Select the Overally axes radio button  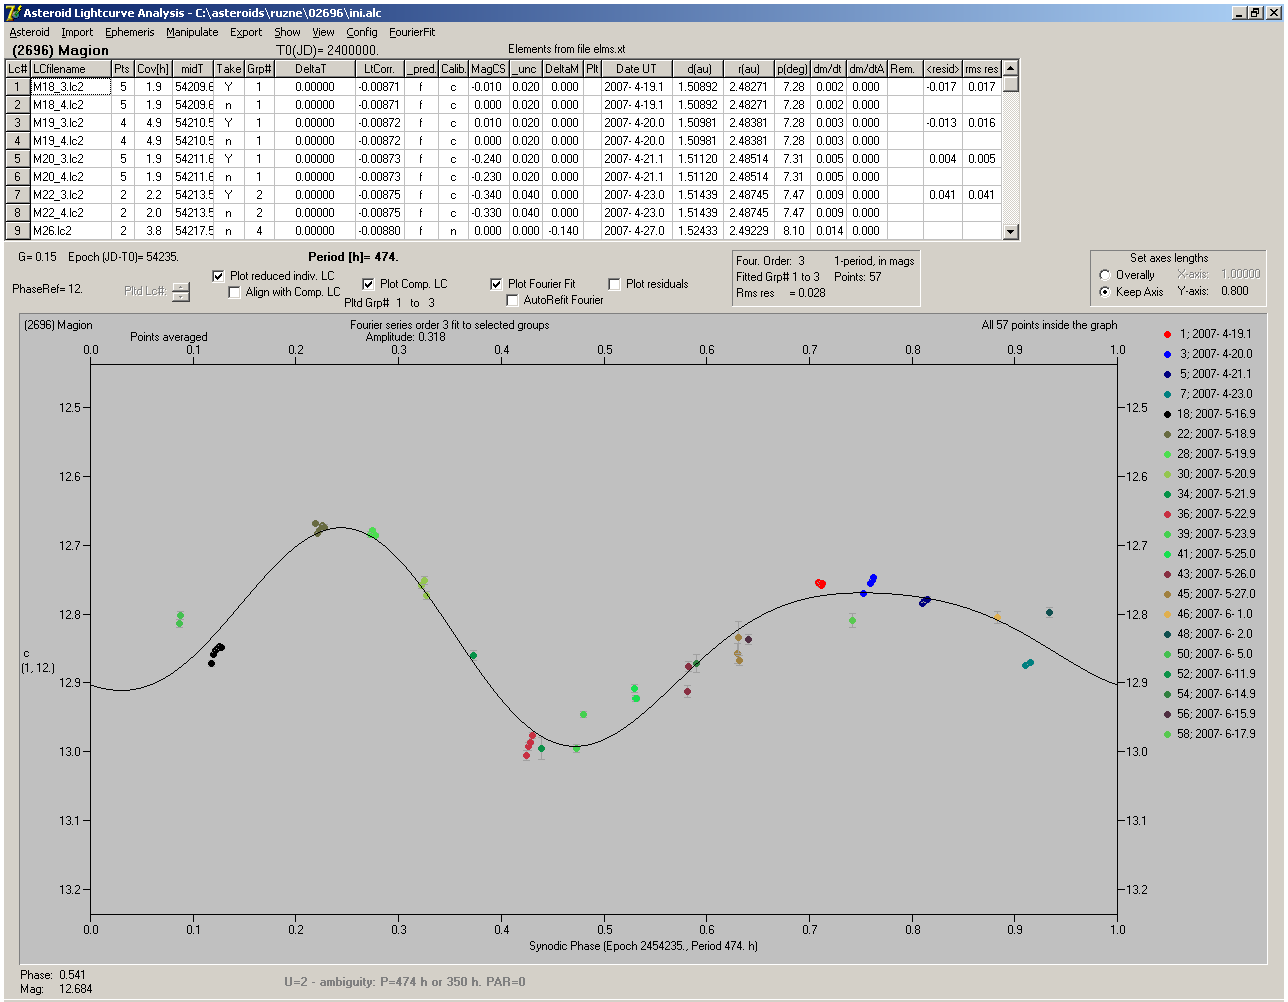click(1105, 275)
